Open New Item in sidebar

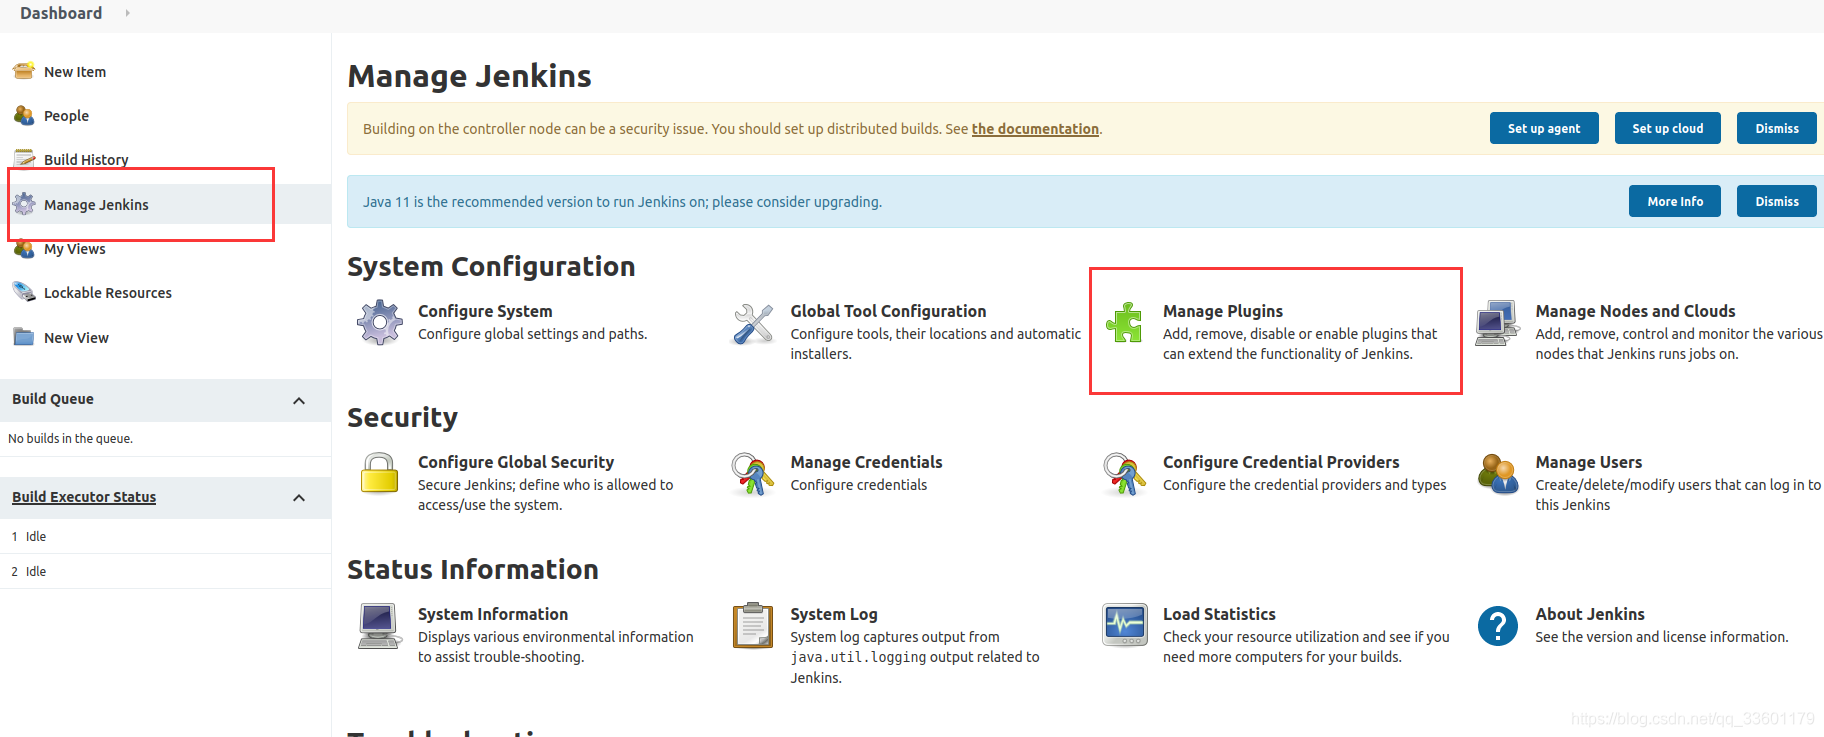[x=75, y=72]
